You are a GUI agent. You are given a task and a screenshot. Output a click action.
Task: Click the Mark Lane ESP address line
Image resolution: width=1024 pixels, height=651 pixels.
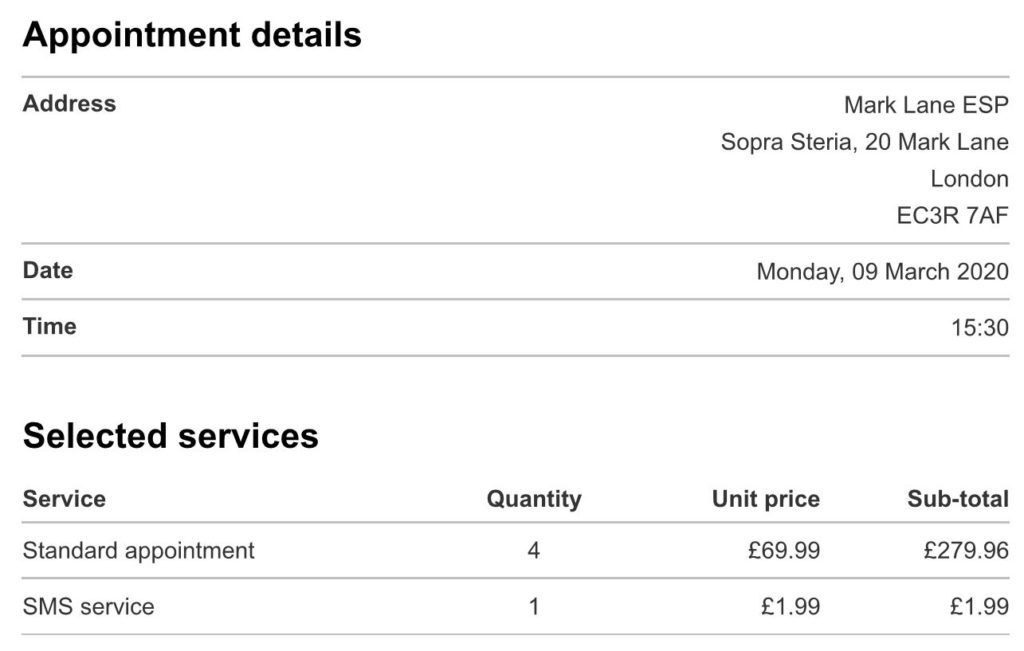click(926, 104)
